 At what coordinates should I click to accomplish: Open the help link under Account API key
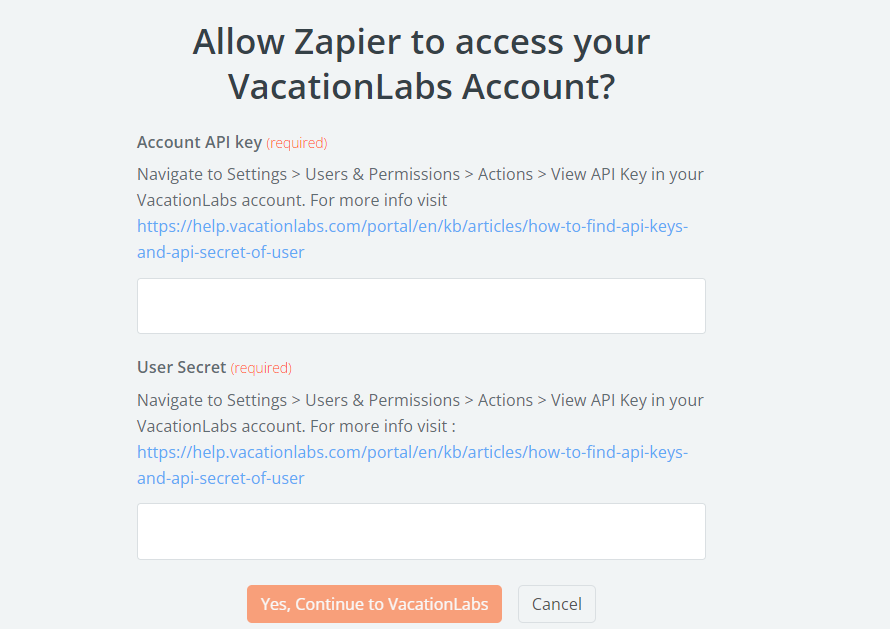pos(412,227)
